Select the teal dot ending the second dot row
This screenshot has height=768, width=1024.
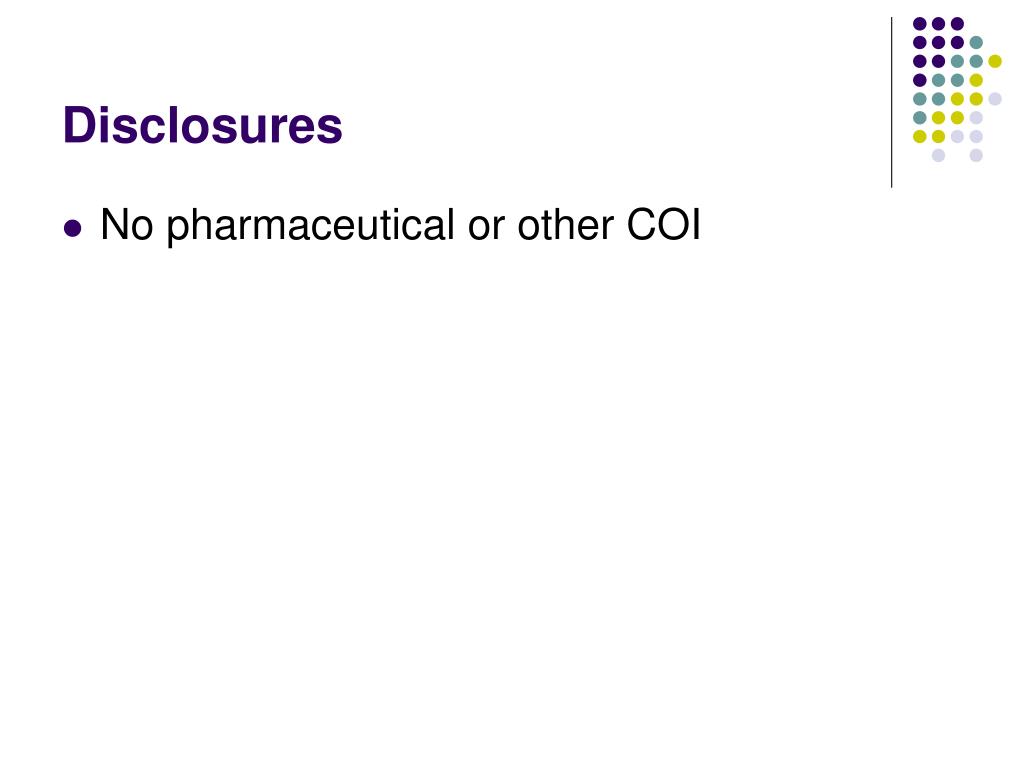tap(976, 42)
